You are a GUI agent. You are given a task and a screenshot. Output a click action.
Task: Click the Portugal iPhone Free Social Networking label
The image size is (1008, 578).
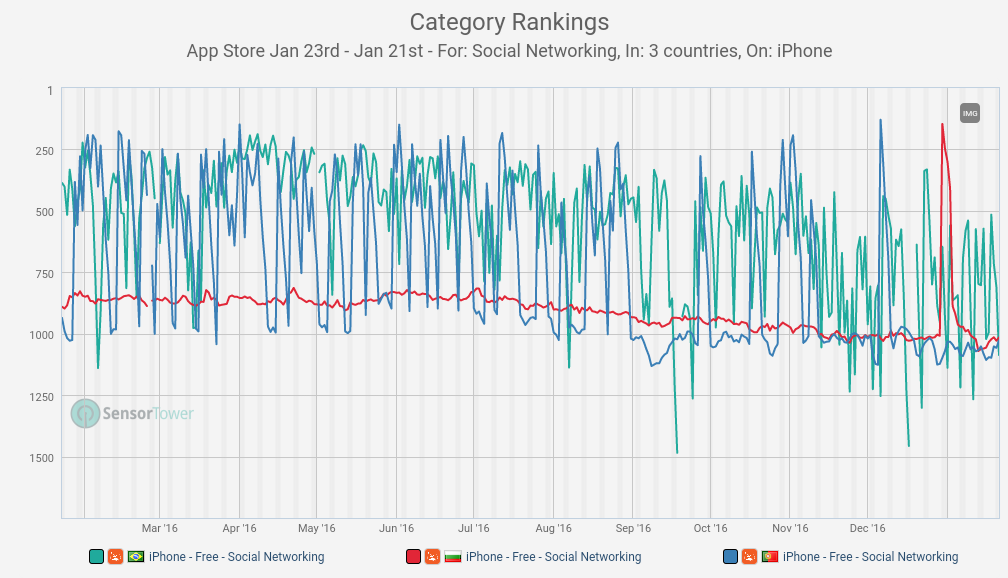(x=870, y=557)
